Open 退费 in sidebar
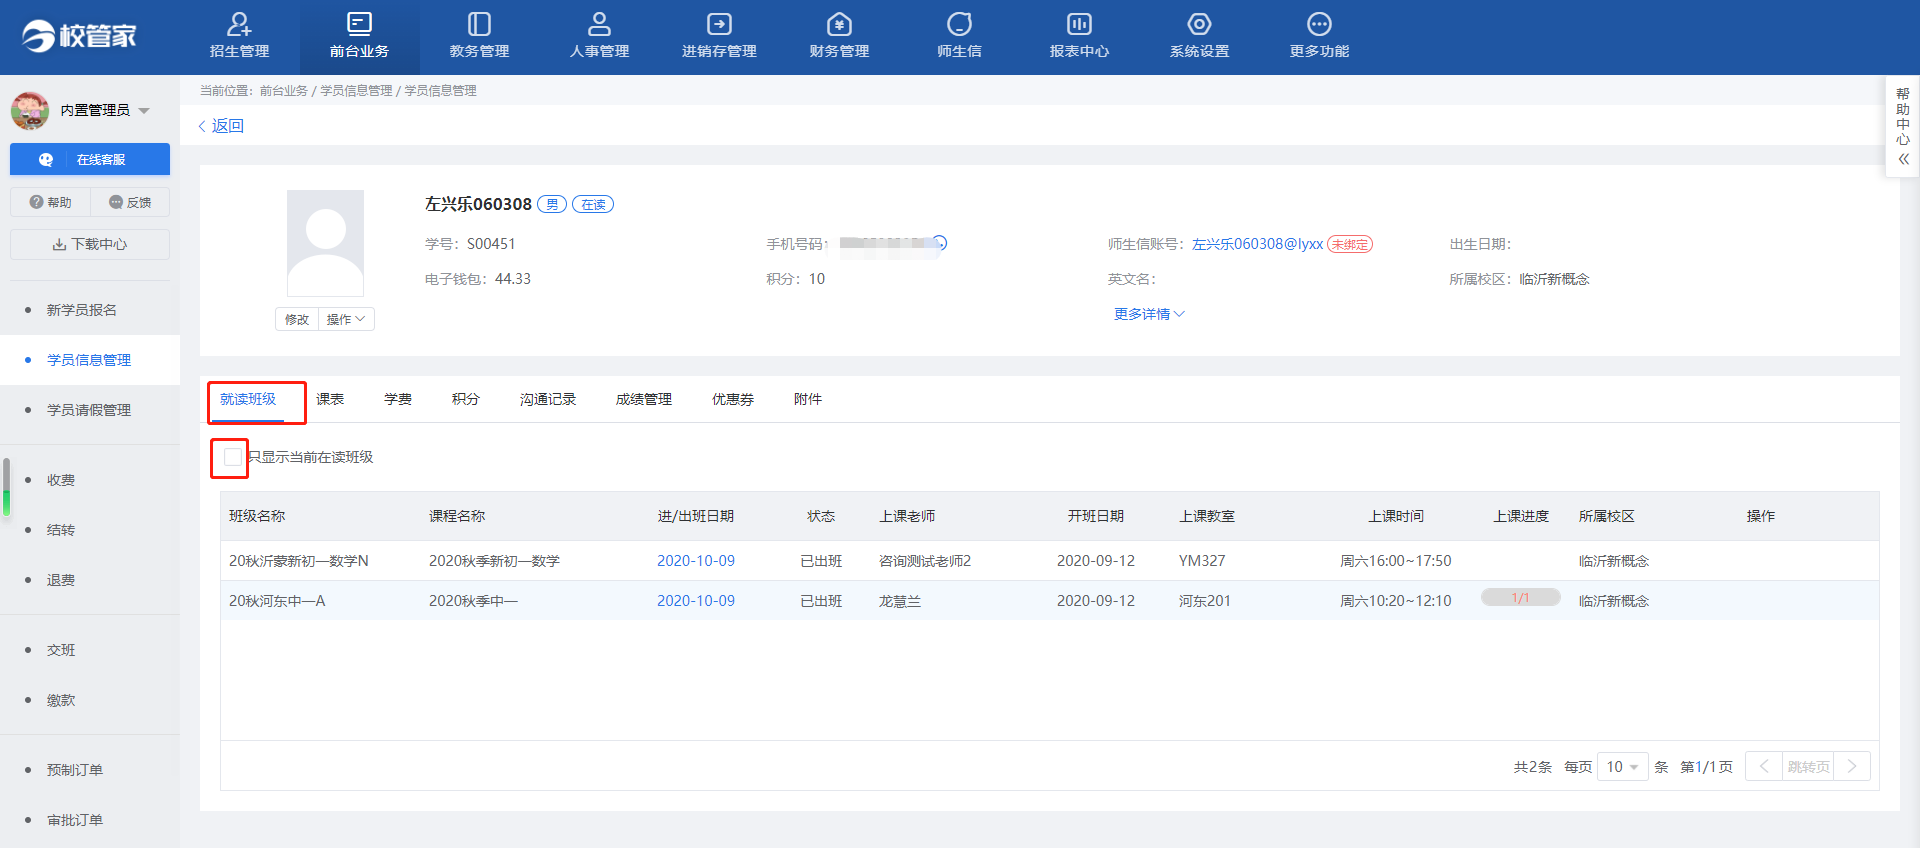Image resolution: width=1920 pixels, height=848 pixels. point(61,580)
